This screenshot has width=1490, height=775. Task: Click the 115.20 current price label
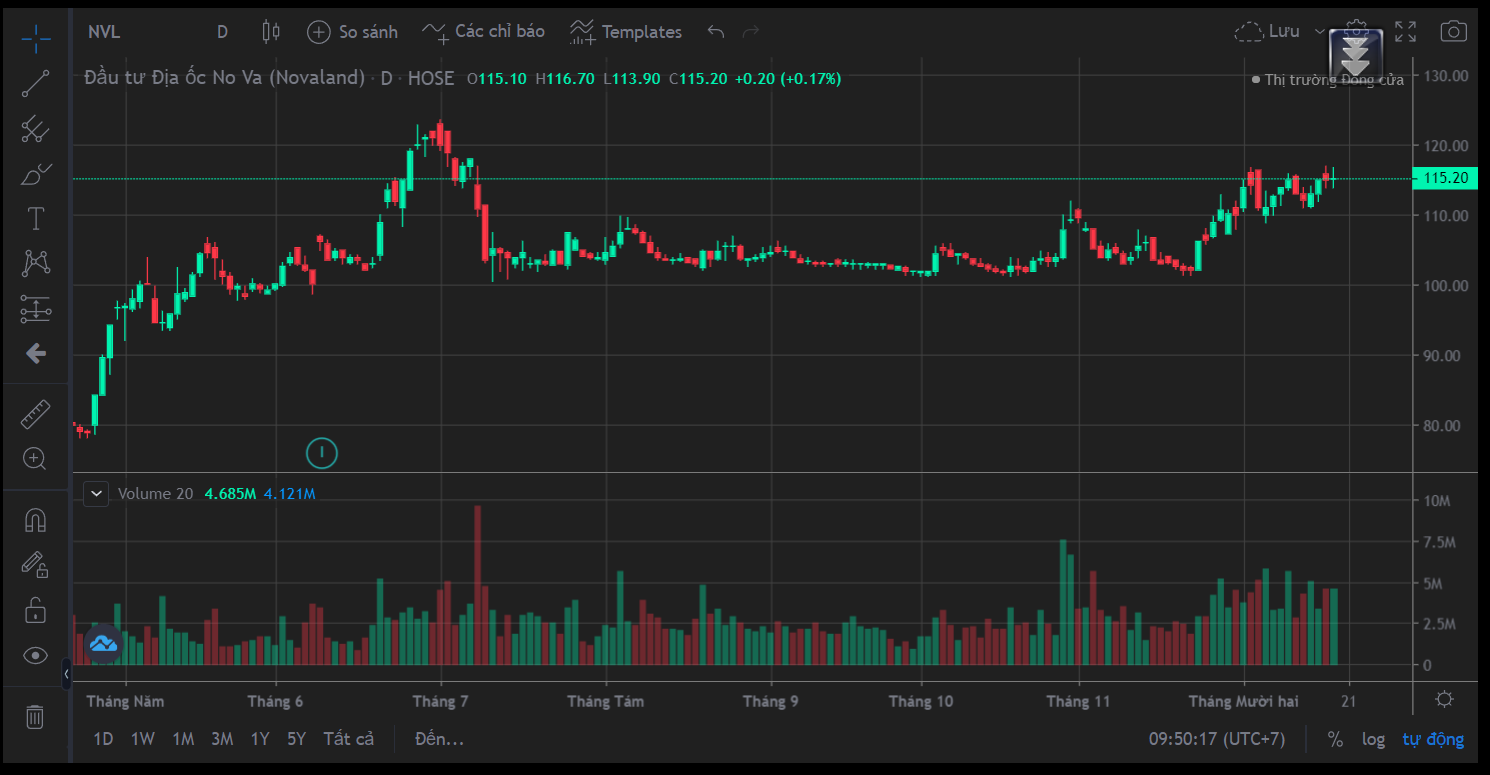point(1444,178)
